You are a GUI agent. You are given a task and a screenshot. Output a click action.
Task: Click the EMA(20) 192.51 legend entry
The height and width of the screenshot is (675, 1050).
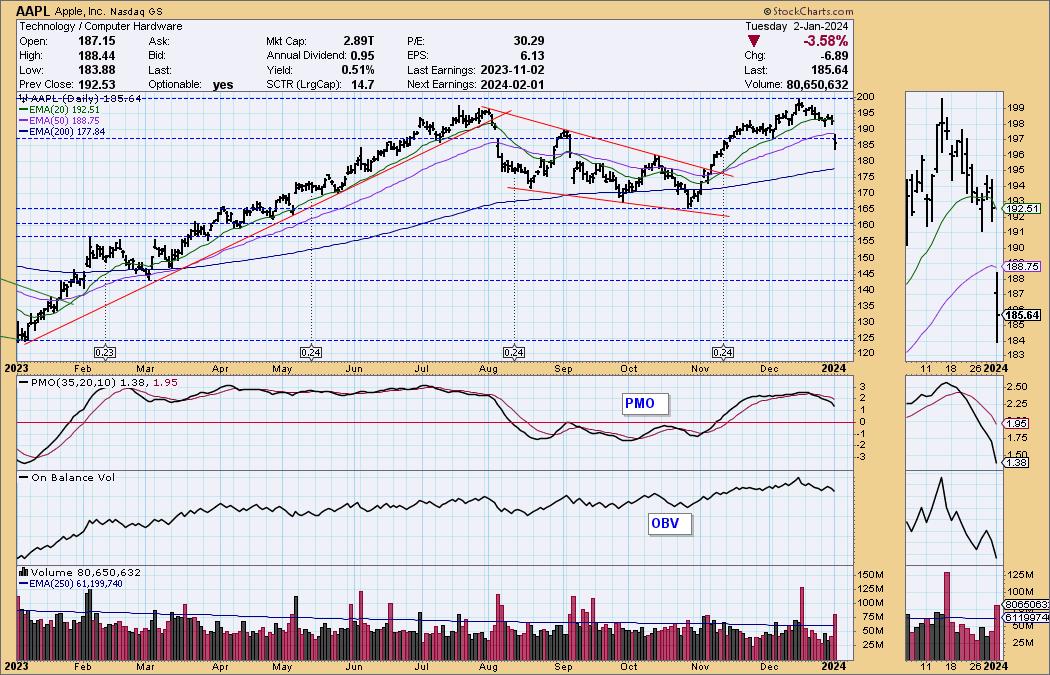58,110
